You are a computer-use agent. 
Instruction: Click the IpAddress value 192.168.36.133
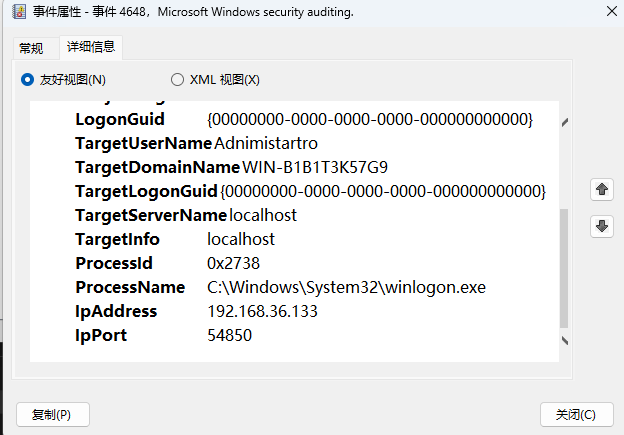tap(262, 311)
